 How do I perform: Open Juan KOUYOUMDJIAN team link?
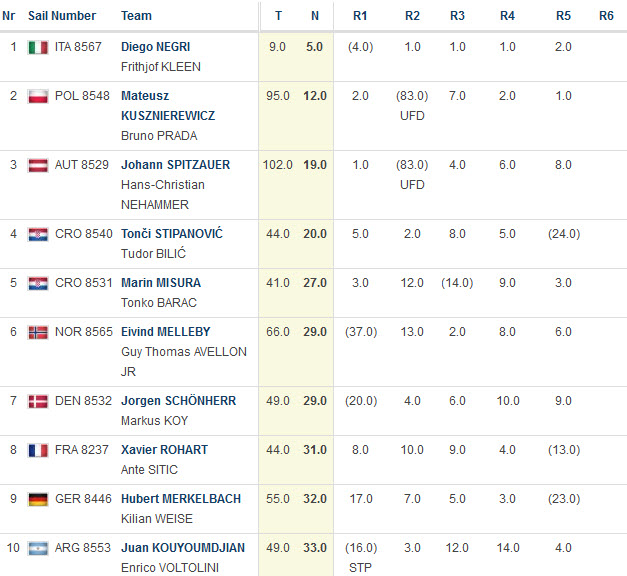tap(183, 548)
